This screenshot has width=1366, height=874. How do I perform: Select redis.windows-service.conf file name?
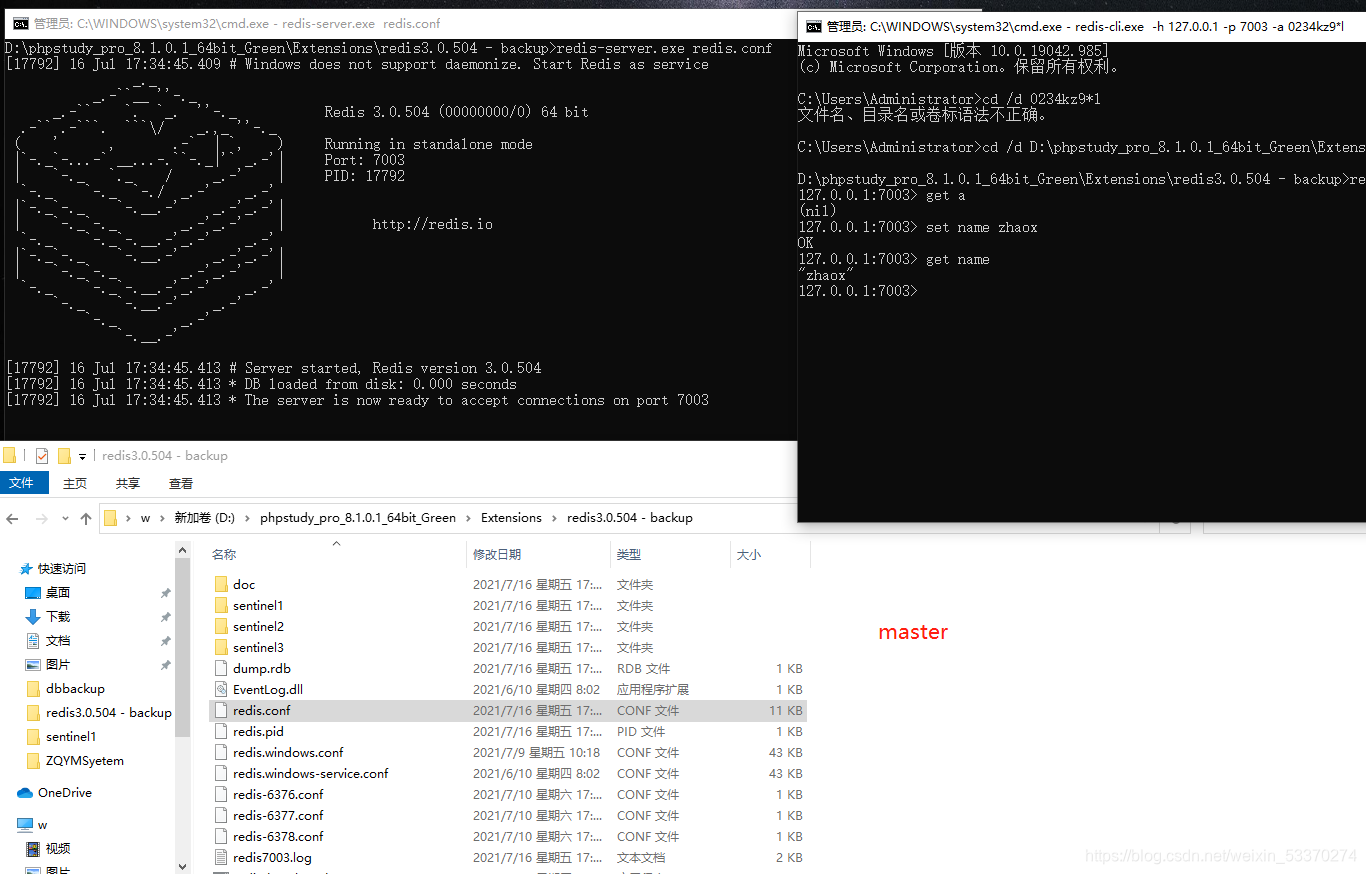click(x=311, y=773)
